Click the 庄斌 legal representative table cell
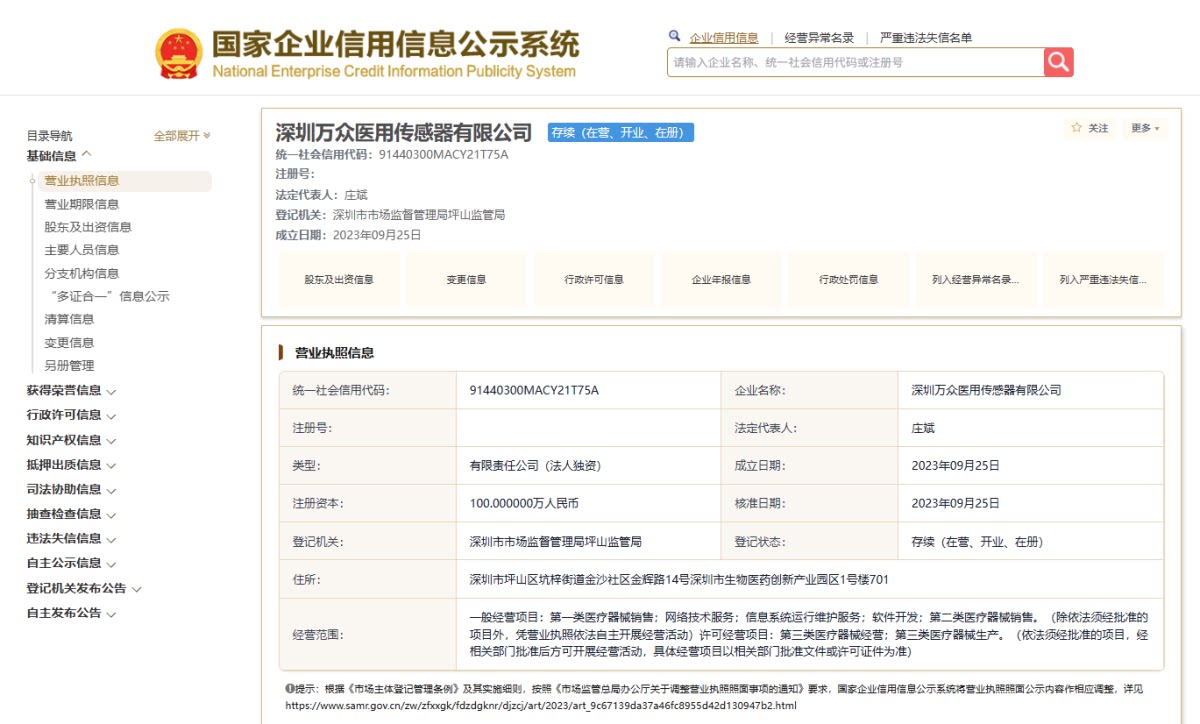This screenshot has height=724, width=1200. coord(1031,427)
